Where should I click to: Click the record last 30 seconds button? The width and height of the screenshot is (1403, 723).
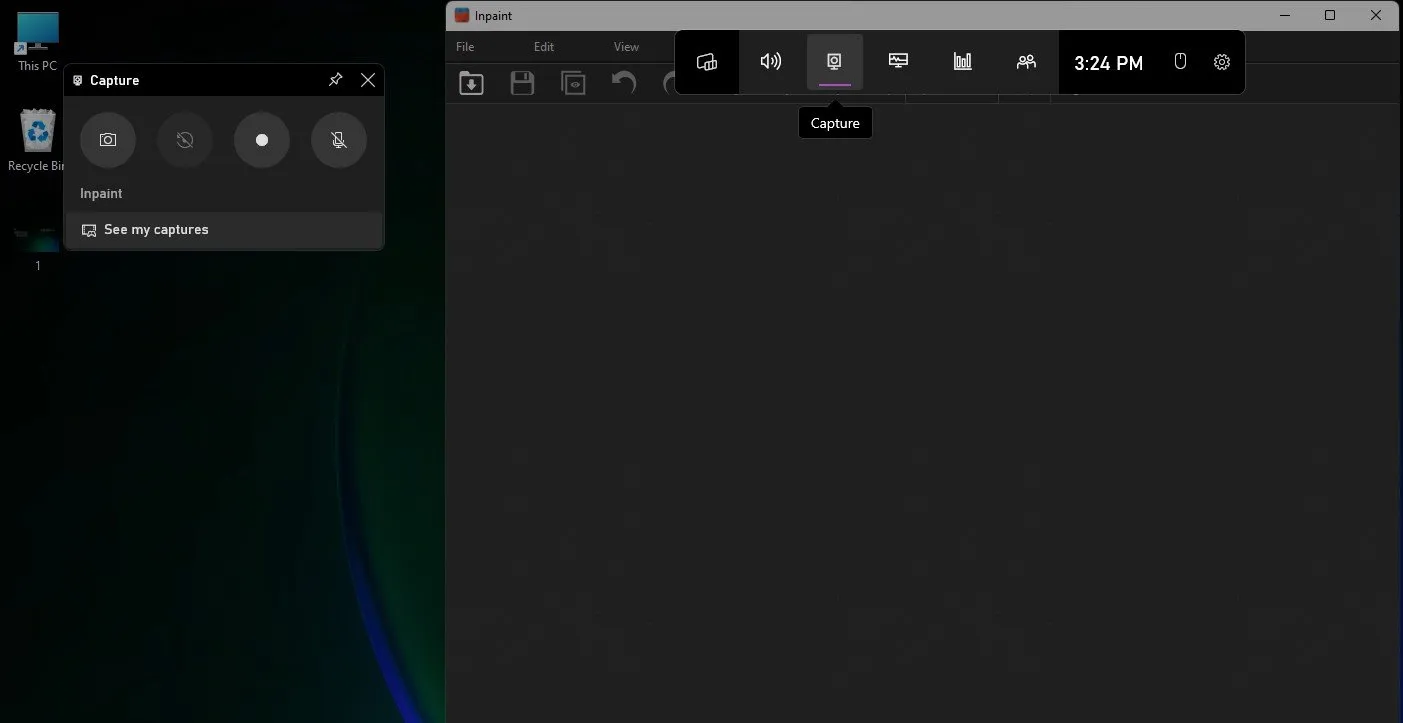point(185,140)
